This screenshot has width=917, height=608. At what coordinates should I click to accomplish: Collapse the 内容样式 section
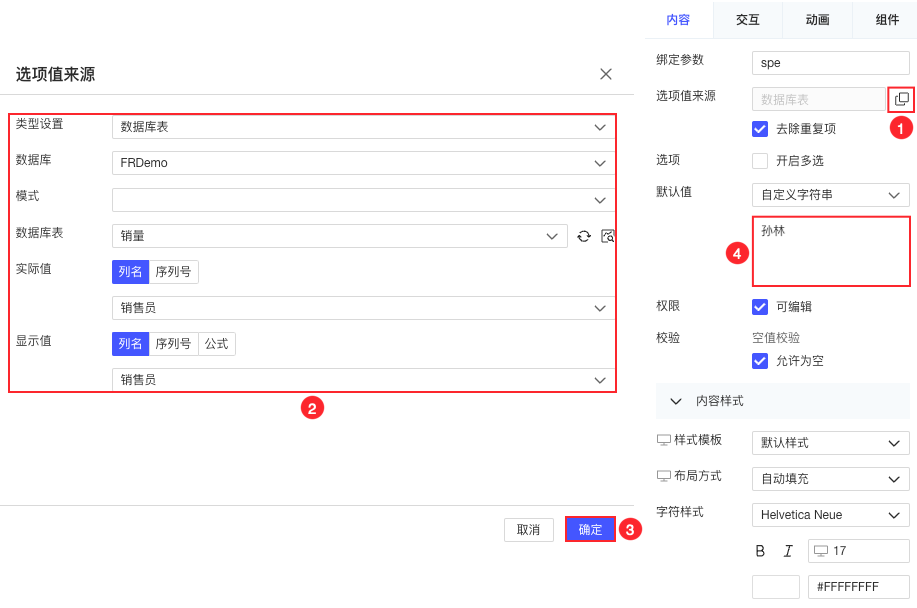point(676,401)
